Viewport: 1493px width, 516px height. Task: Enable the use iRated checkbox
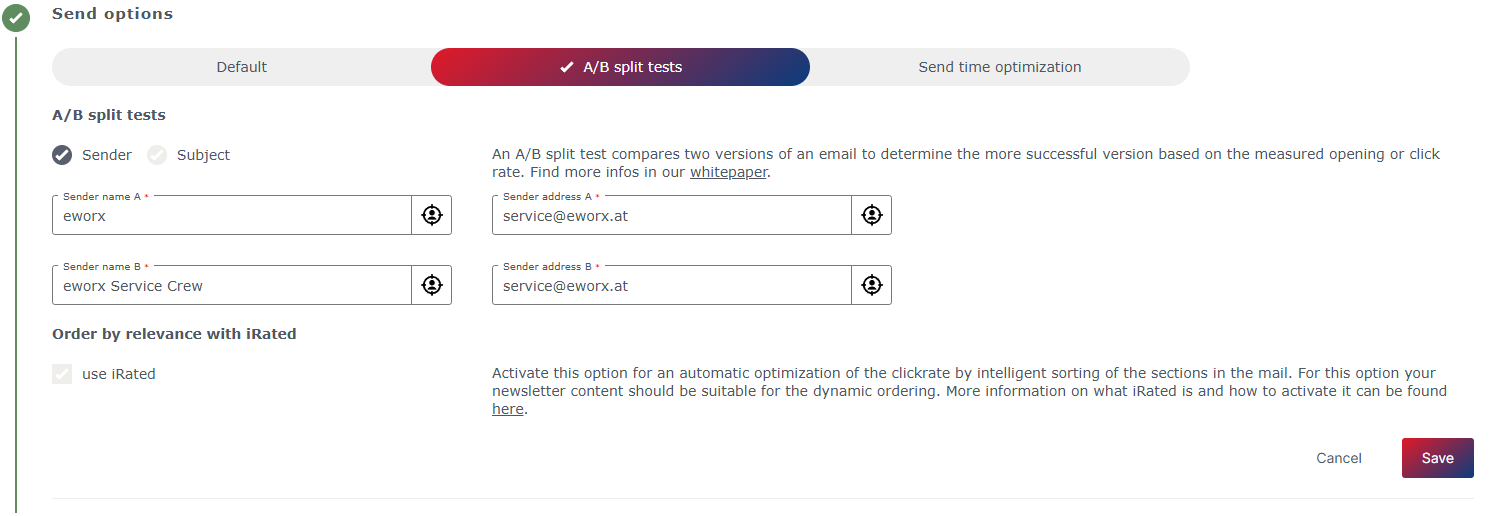(x=63, y=374)
